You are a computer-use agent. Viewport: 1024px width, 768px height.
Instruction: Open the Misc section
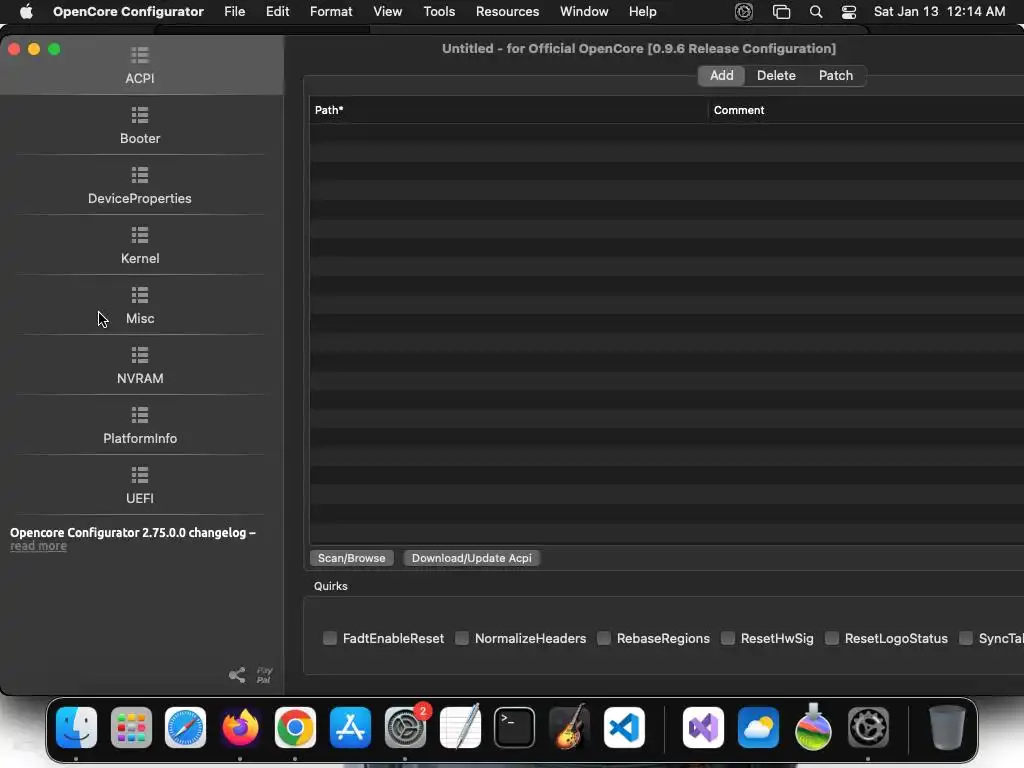click(140, 306)
